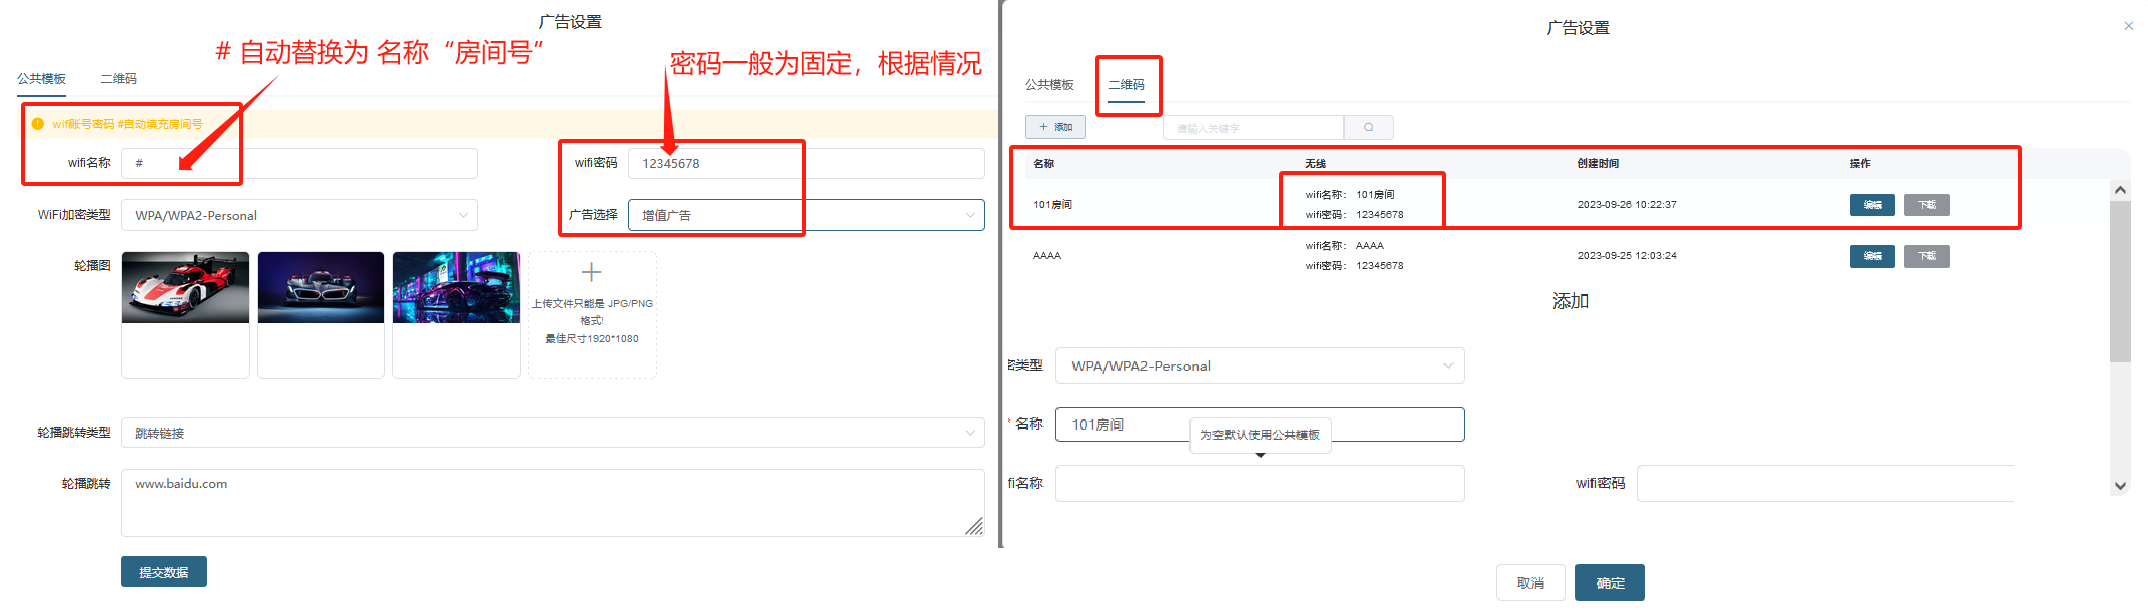This screenshot has height=616, width=2148.
Task: Open the 轮播跳转类型 dropdown
Action: [552, 433]
